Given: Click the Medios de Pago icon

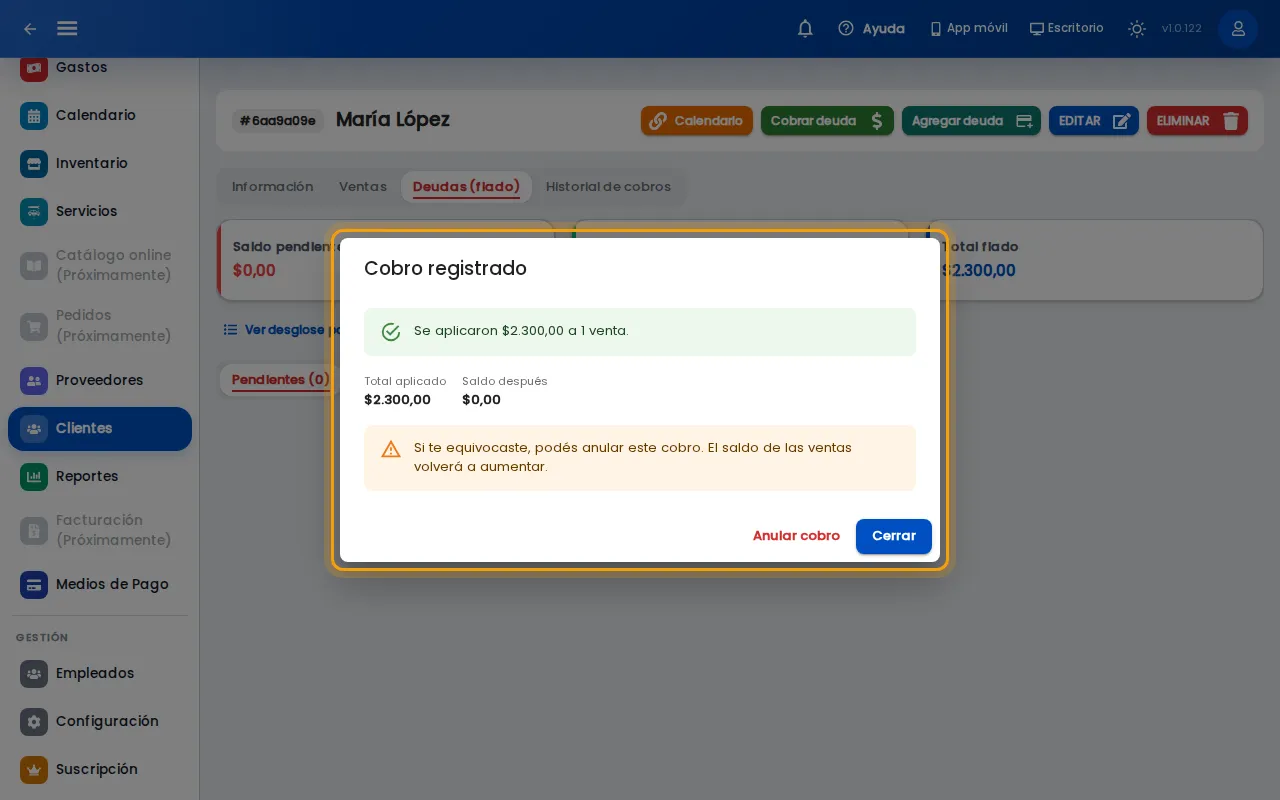Looking at the screenshot, I should pyautogui.click(x=34, y=584).
